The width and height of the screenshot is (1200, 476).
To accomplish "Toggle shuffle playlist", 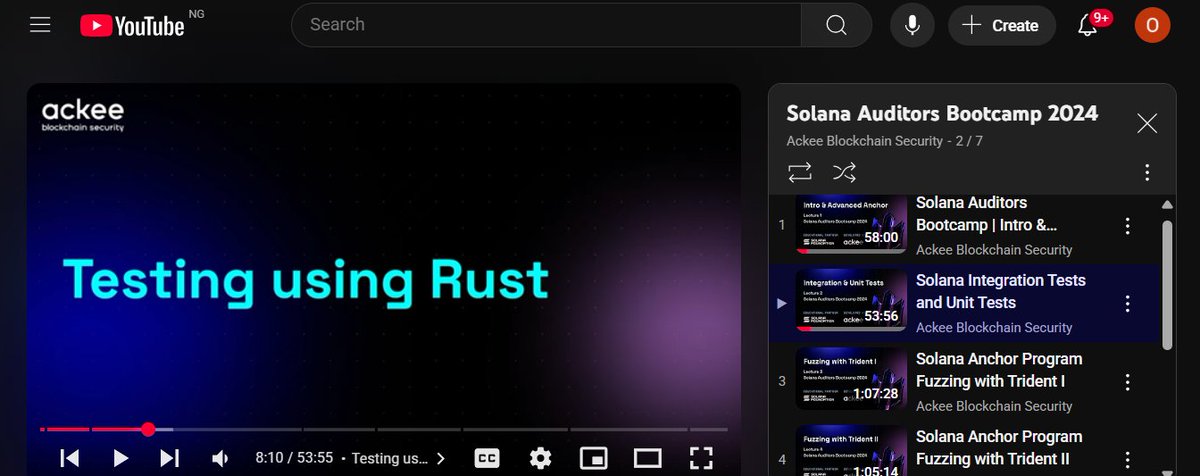I will coord(844,172).
